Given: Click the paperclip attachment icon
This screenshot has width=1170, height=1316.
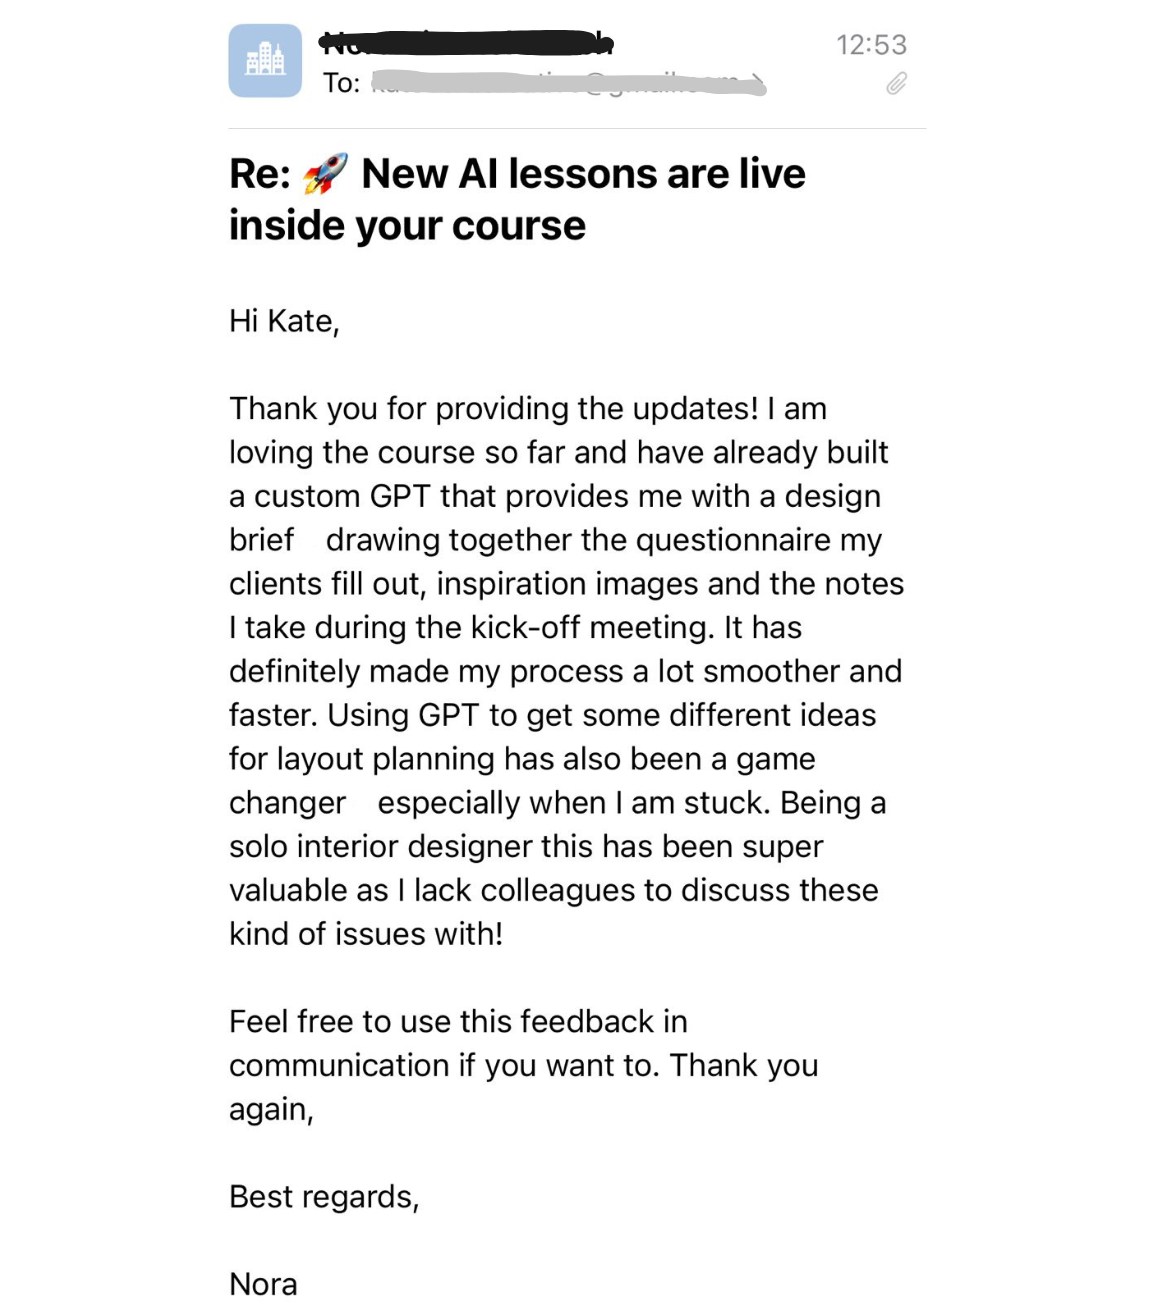Looking at the screenshot, I should point(896,84).
